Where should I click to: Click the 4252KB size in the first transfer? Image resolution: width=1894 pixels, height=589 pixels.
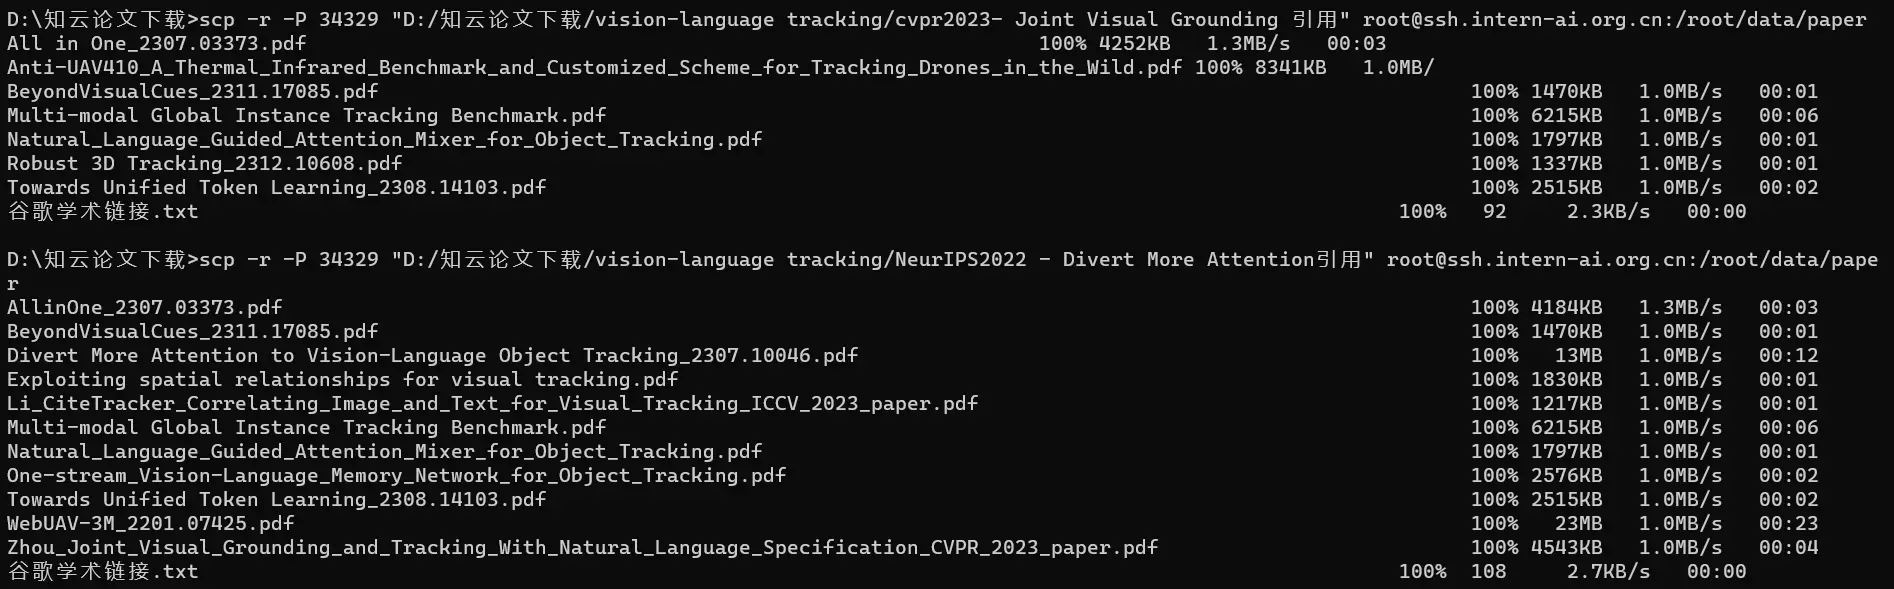pos(1134,44)
